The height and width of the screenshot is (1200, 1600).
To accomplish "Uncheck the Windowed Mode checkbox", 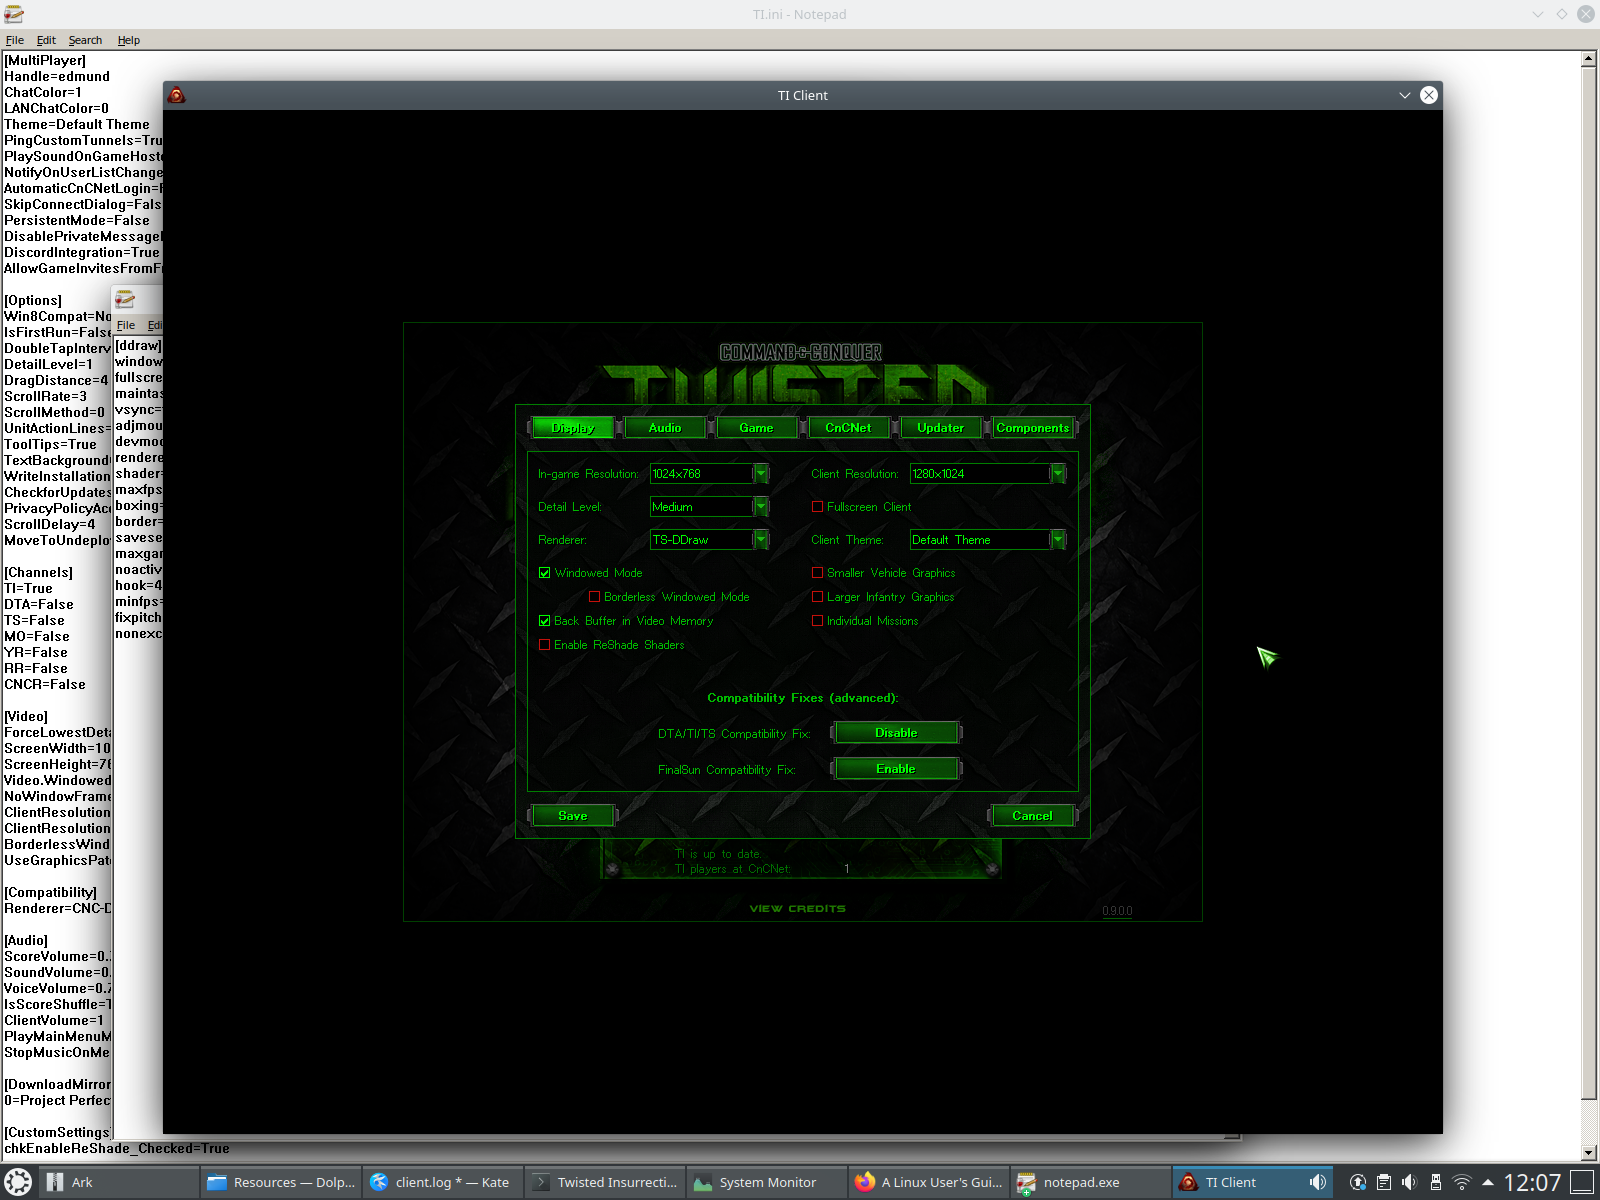I will [x=545, y=573].
